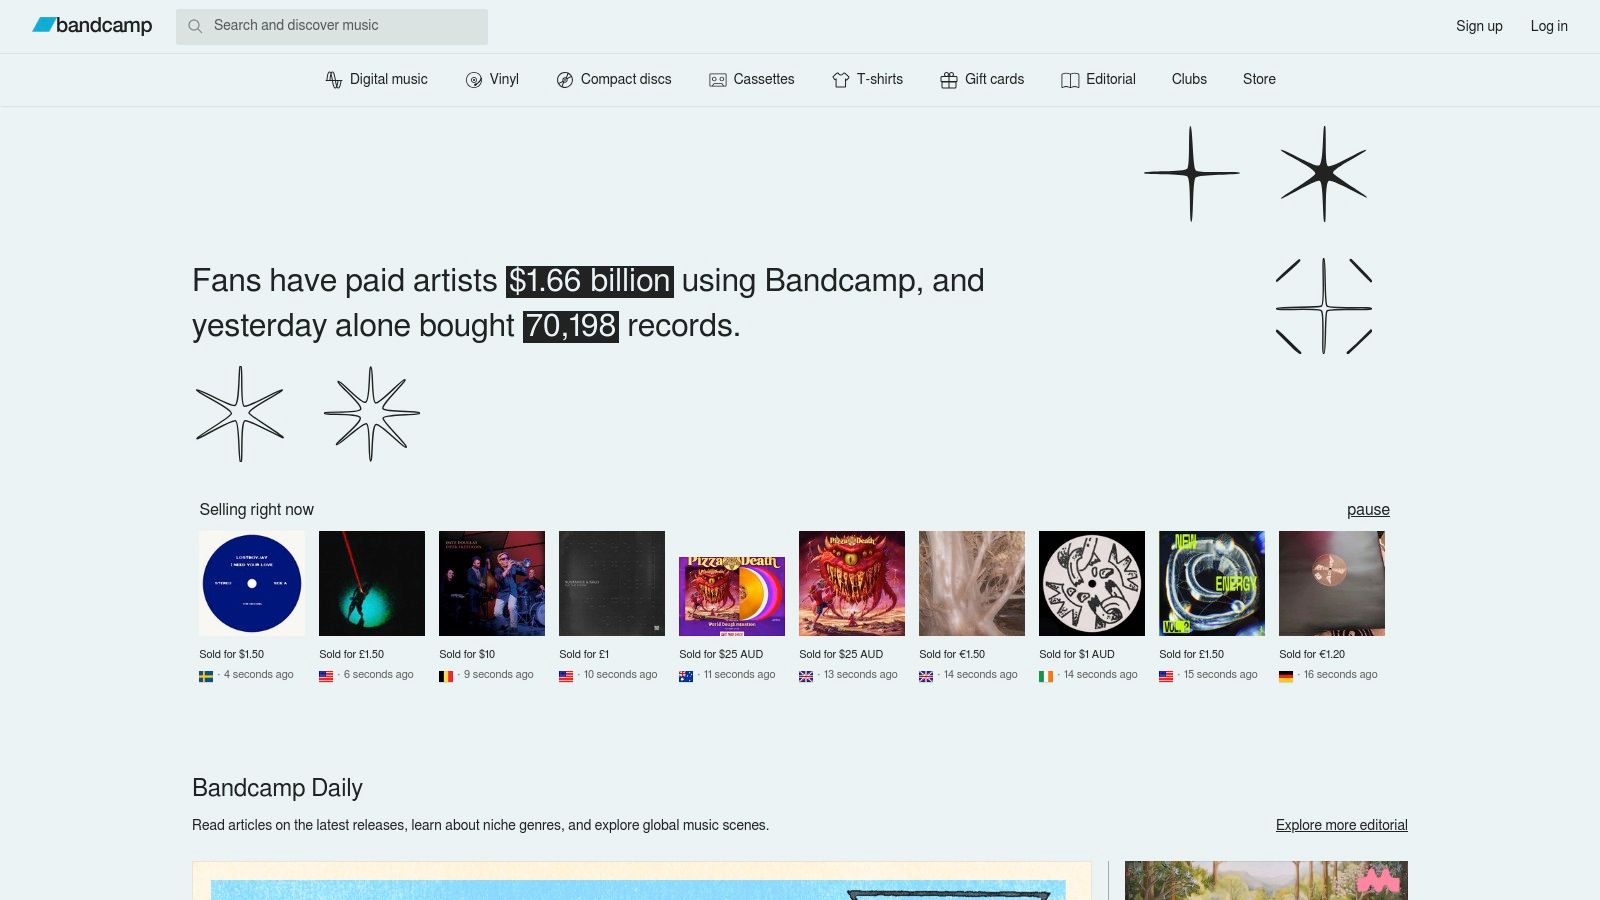This screenshot has height=900, width=1600.
Task: Open the New Energy Vol 2 album
Action: click(1211, 583)
